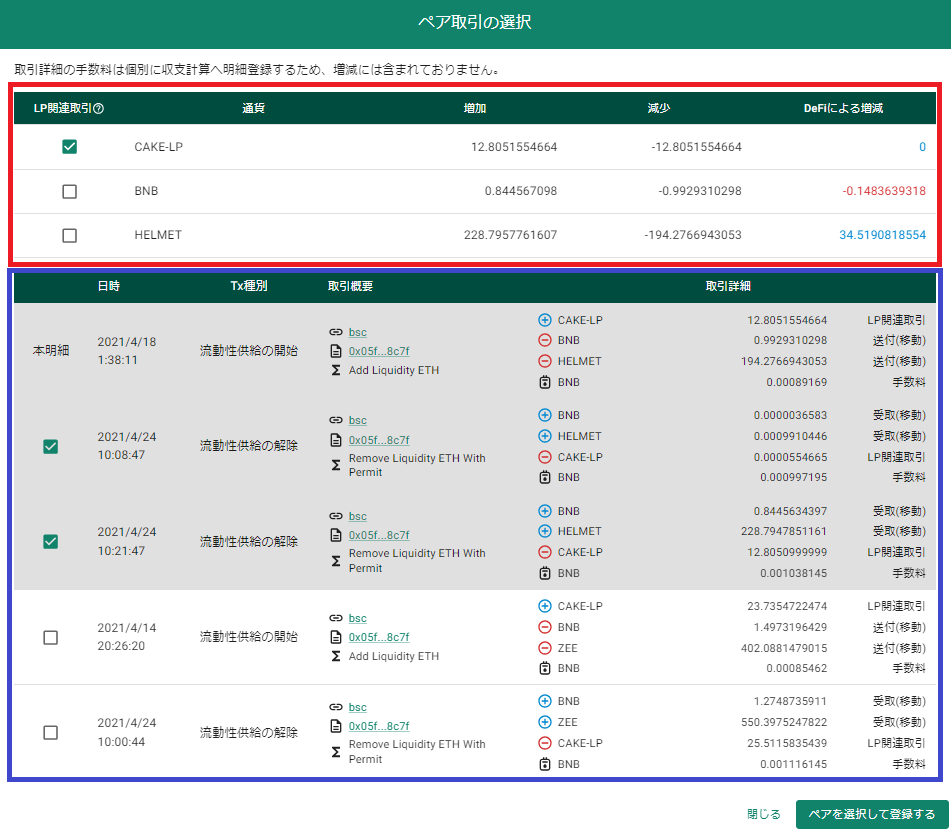Click the fee icon beside BNB in the 2021/4/18 row

point(545,382)
